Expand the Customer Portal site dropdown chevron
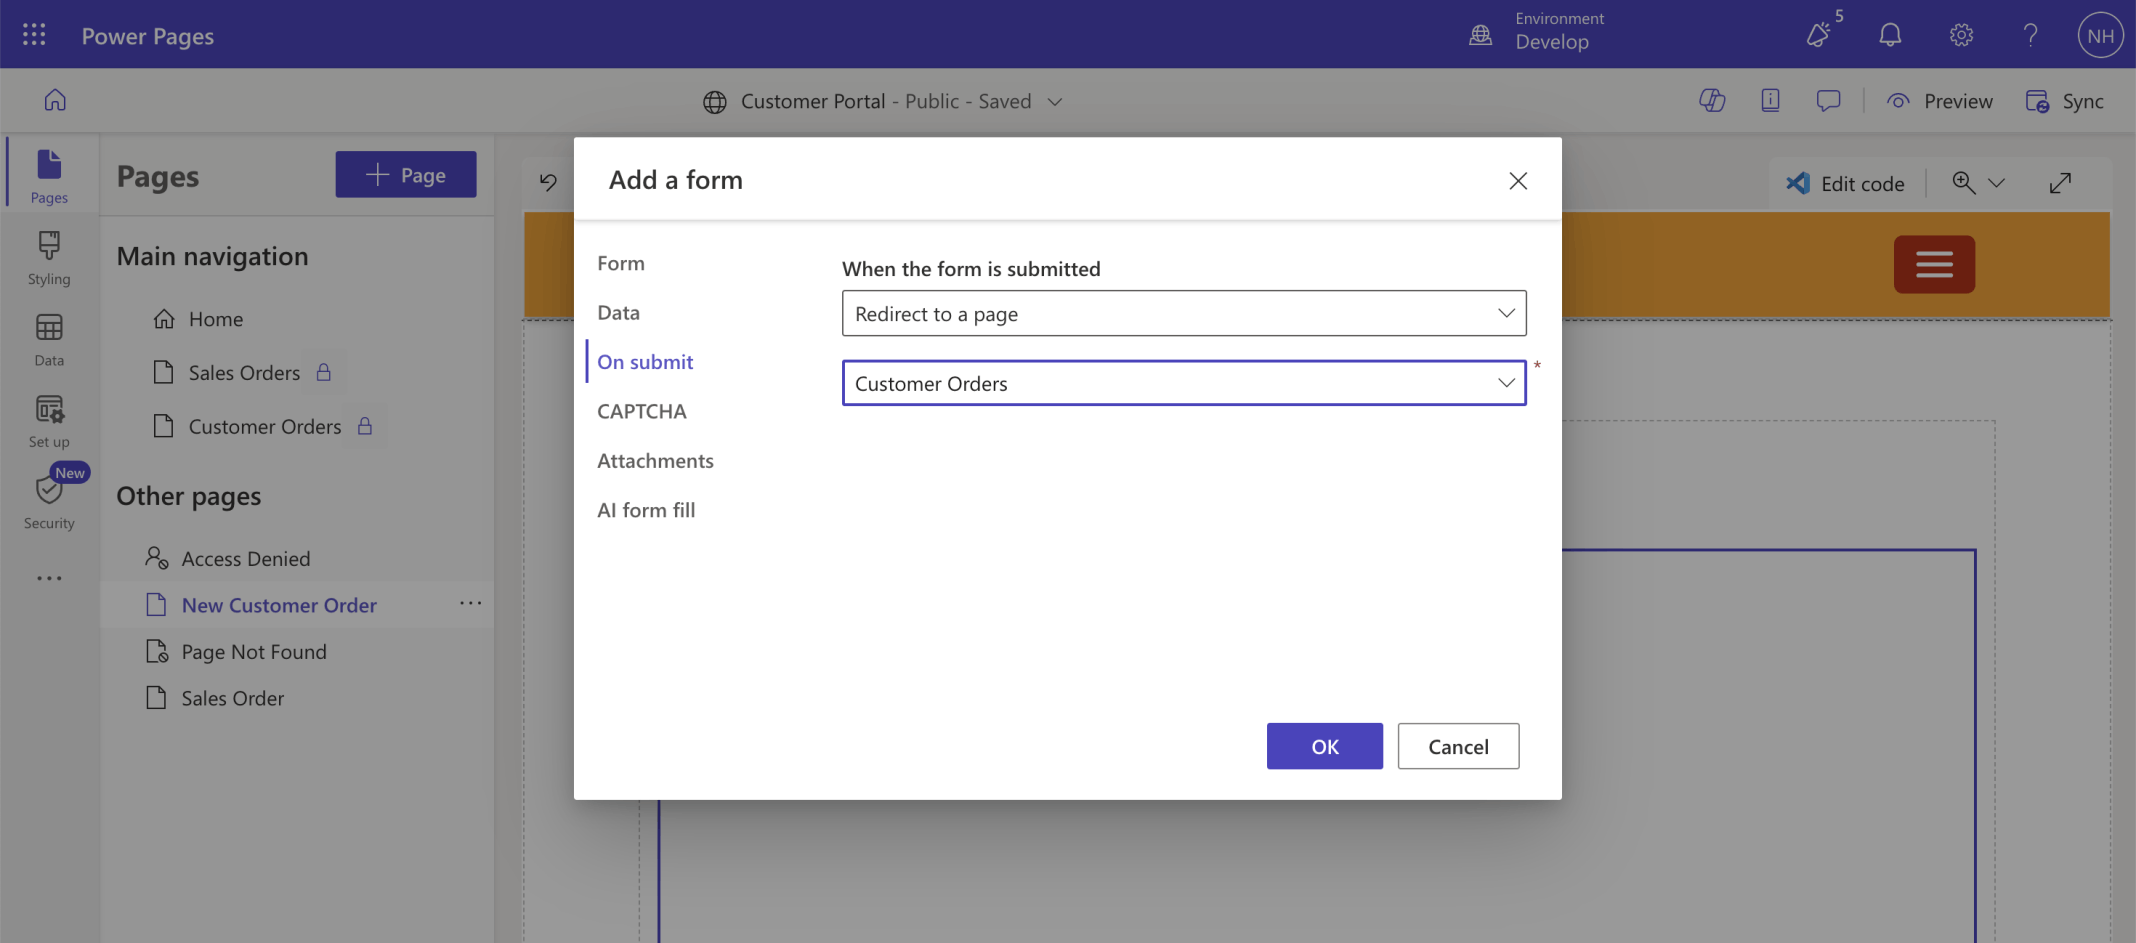This screenshot has height=943, width=2136. click(x=1055, y=102)
